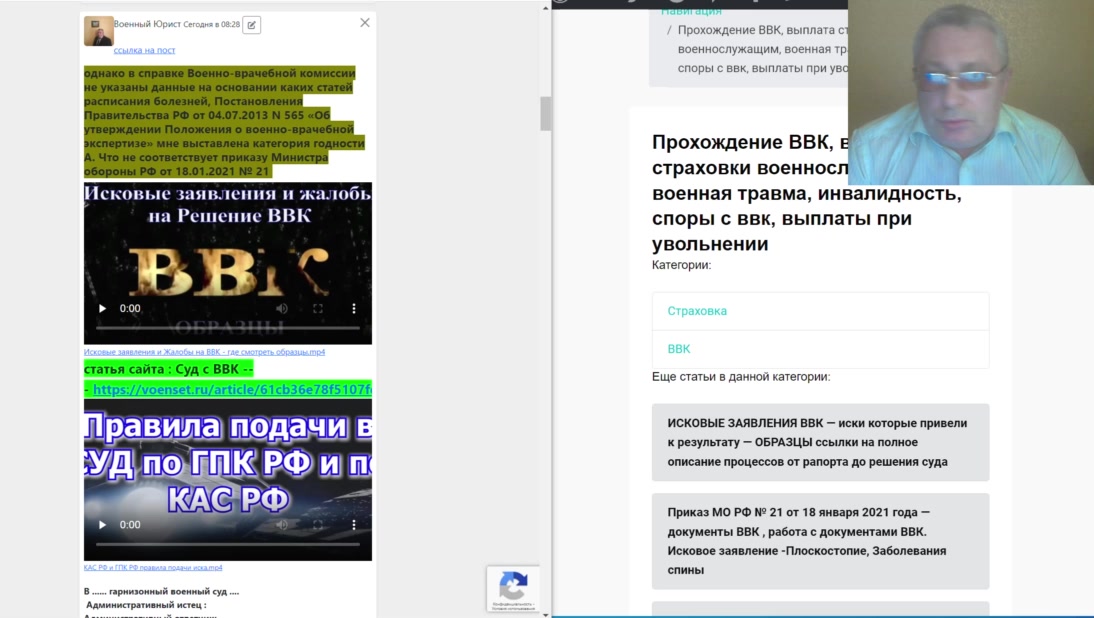Viewport: 1094px width, 618px height.
Task: Open the 'Приказ МО РФ № 21' article card
Action: pyautogui.click(x=820, y=541)
